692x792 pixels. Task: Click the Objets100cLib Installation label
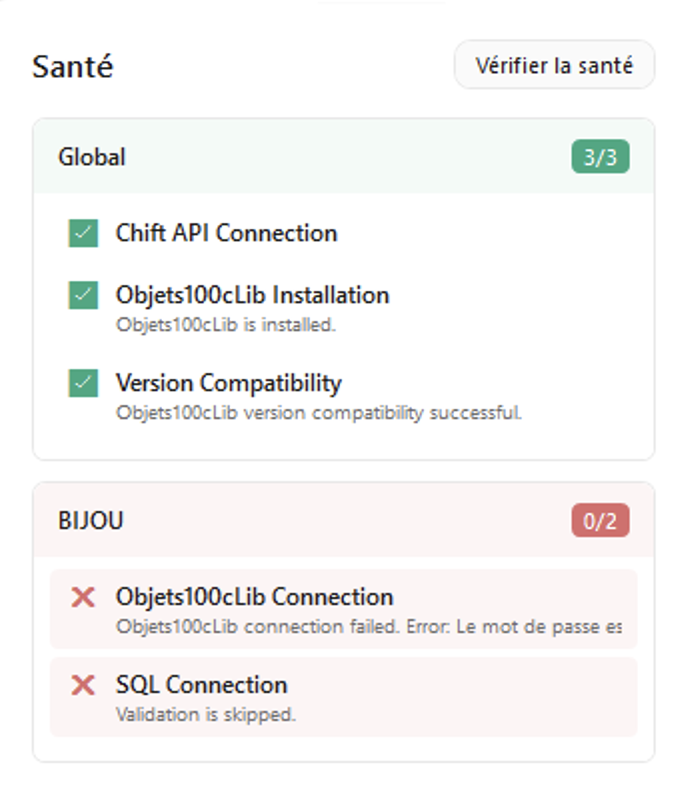tap(253, 295)
